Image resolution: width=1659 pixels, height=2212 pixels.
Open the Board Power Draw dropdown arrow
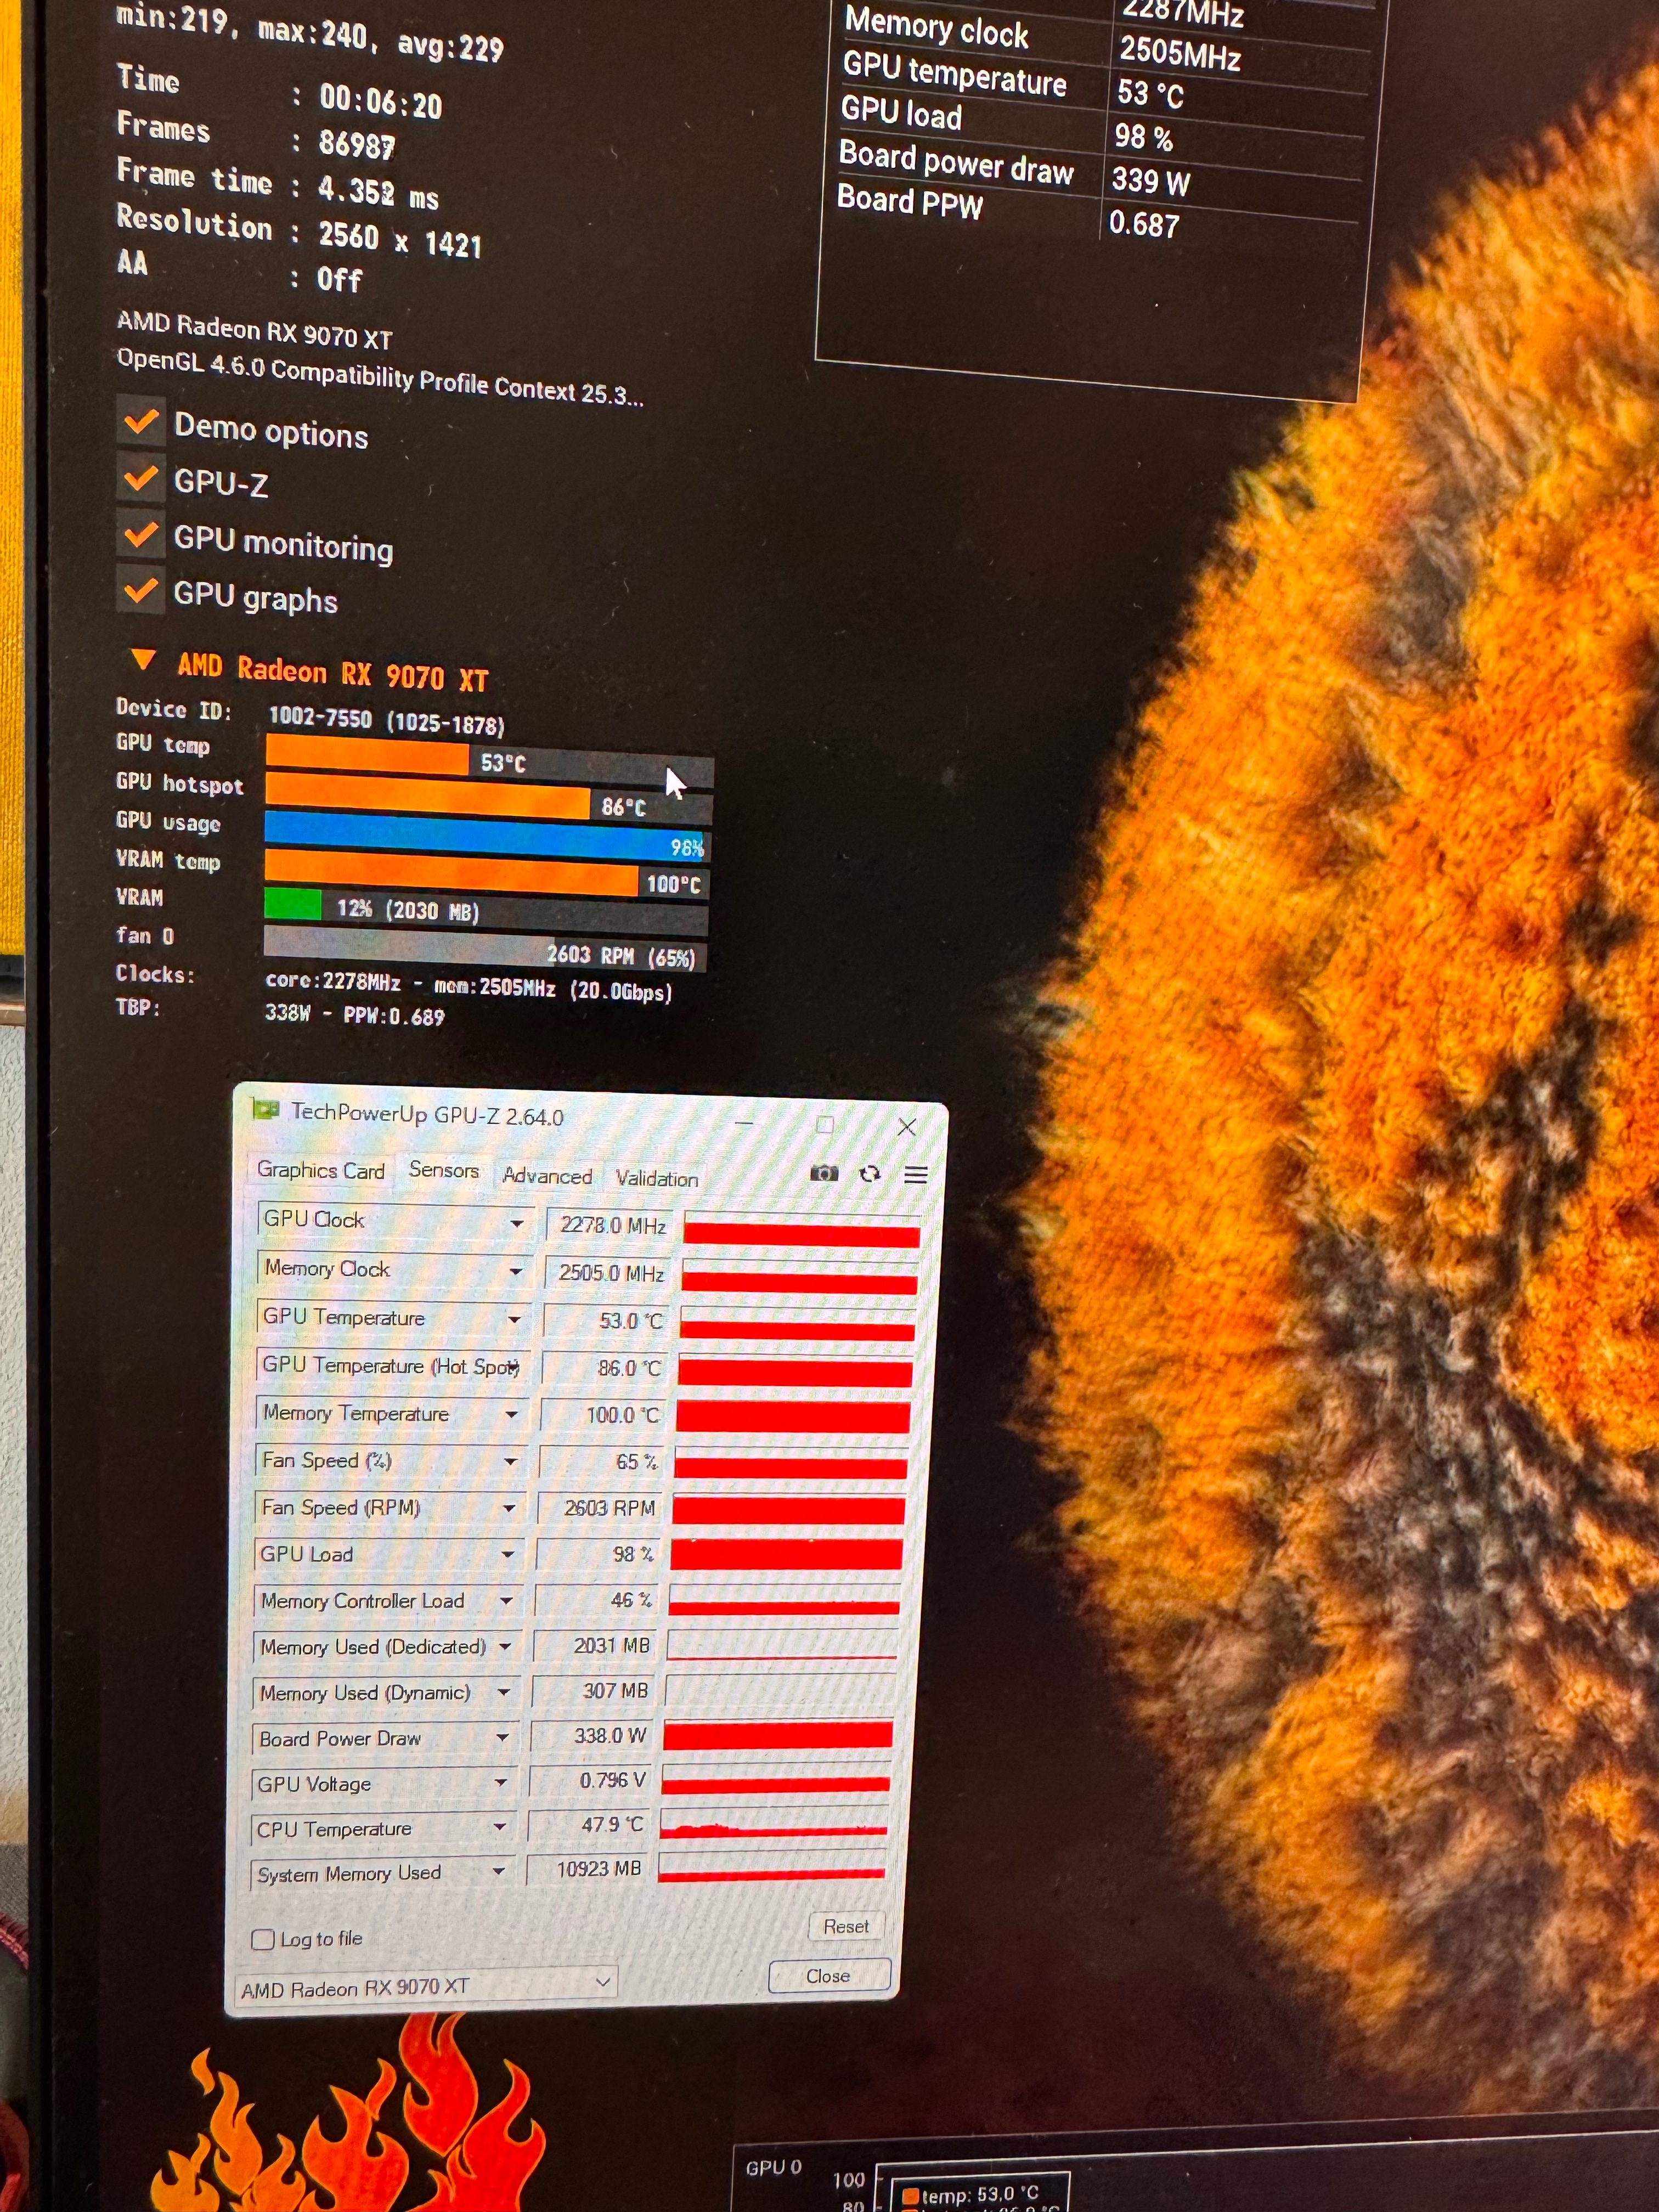(x=503, y=1738)
